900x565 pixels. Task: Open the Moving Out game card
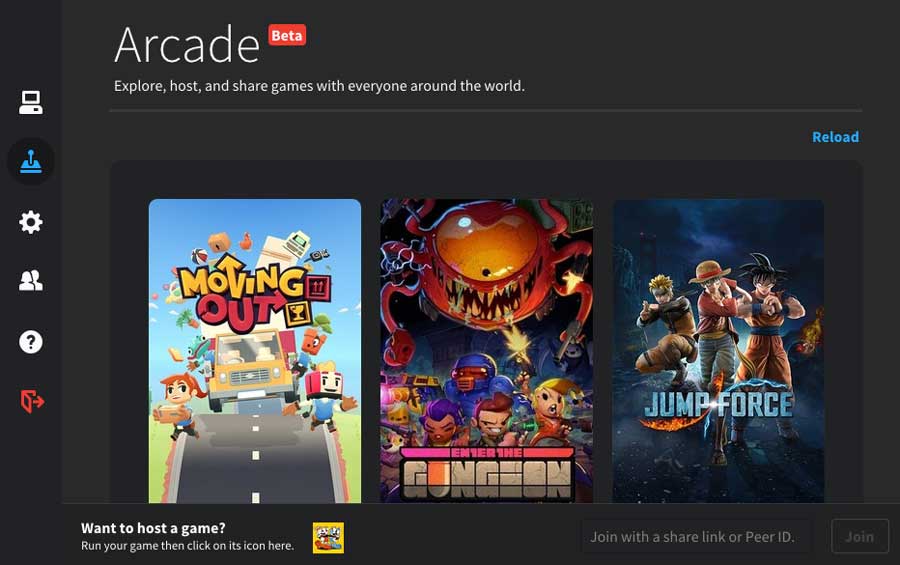tap(255, 351)
